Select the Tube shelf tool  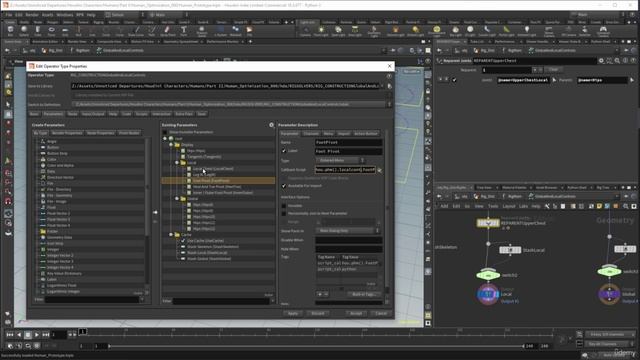pyautogui.click(x=38, y=31)
